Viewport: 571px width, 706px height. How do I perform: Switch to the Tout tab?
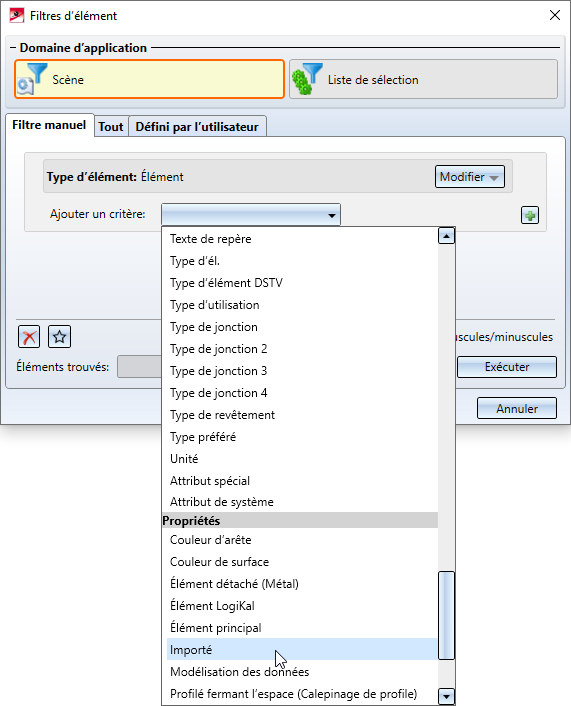[x=111, y=127]
